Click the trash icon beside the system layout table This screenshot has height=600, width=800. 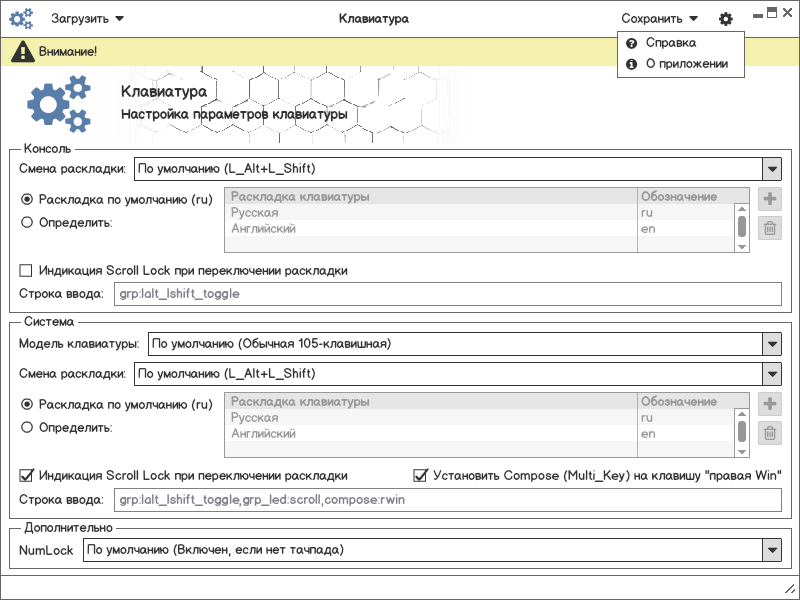point(770,433)
